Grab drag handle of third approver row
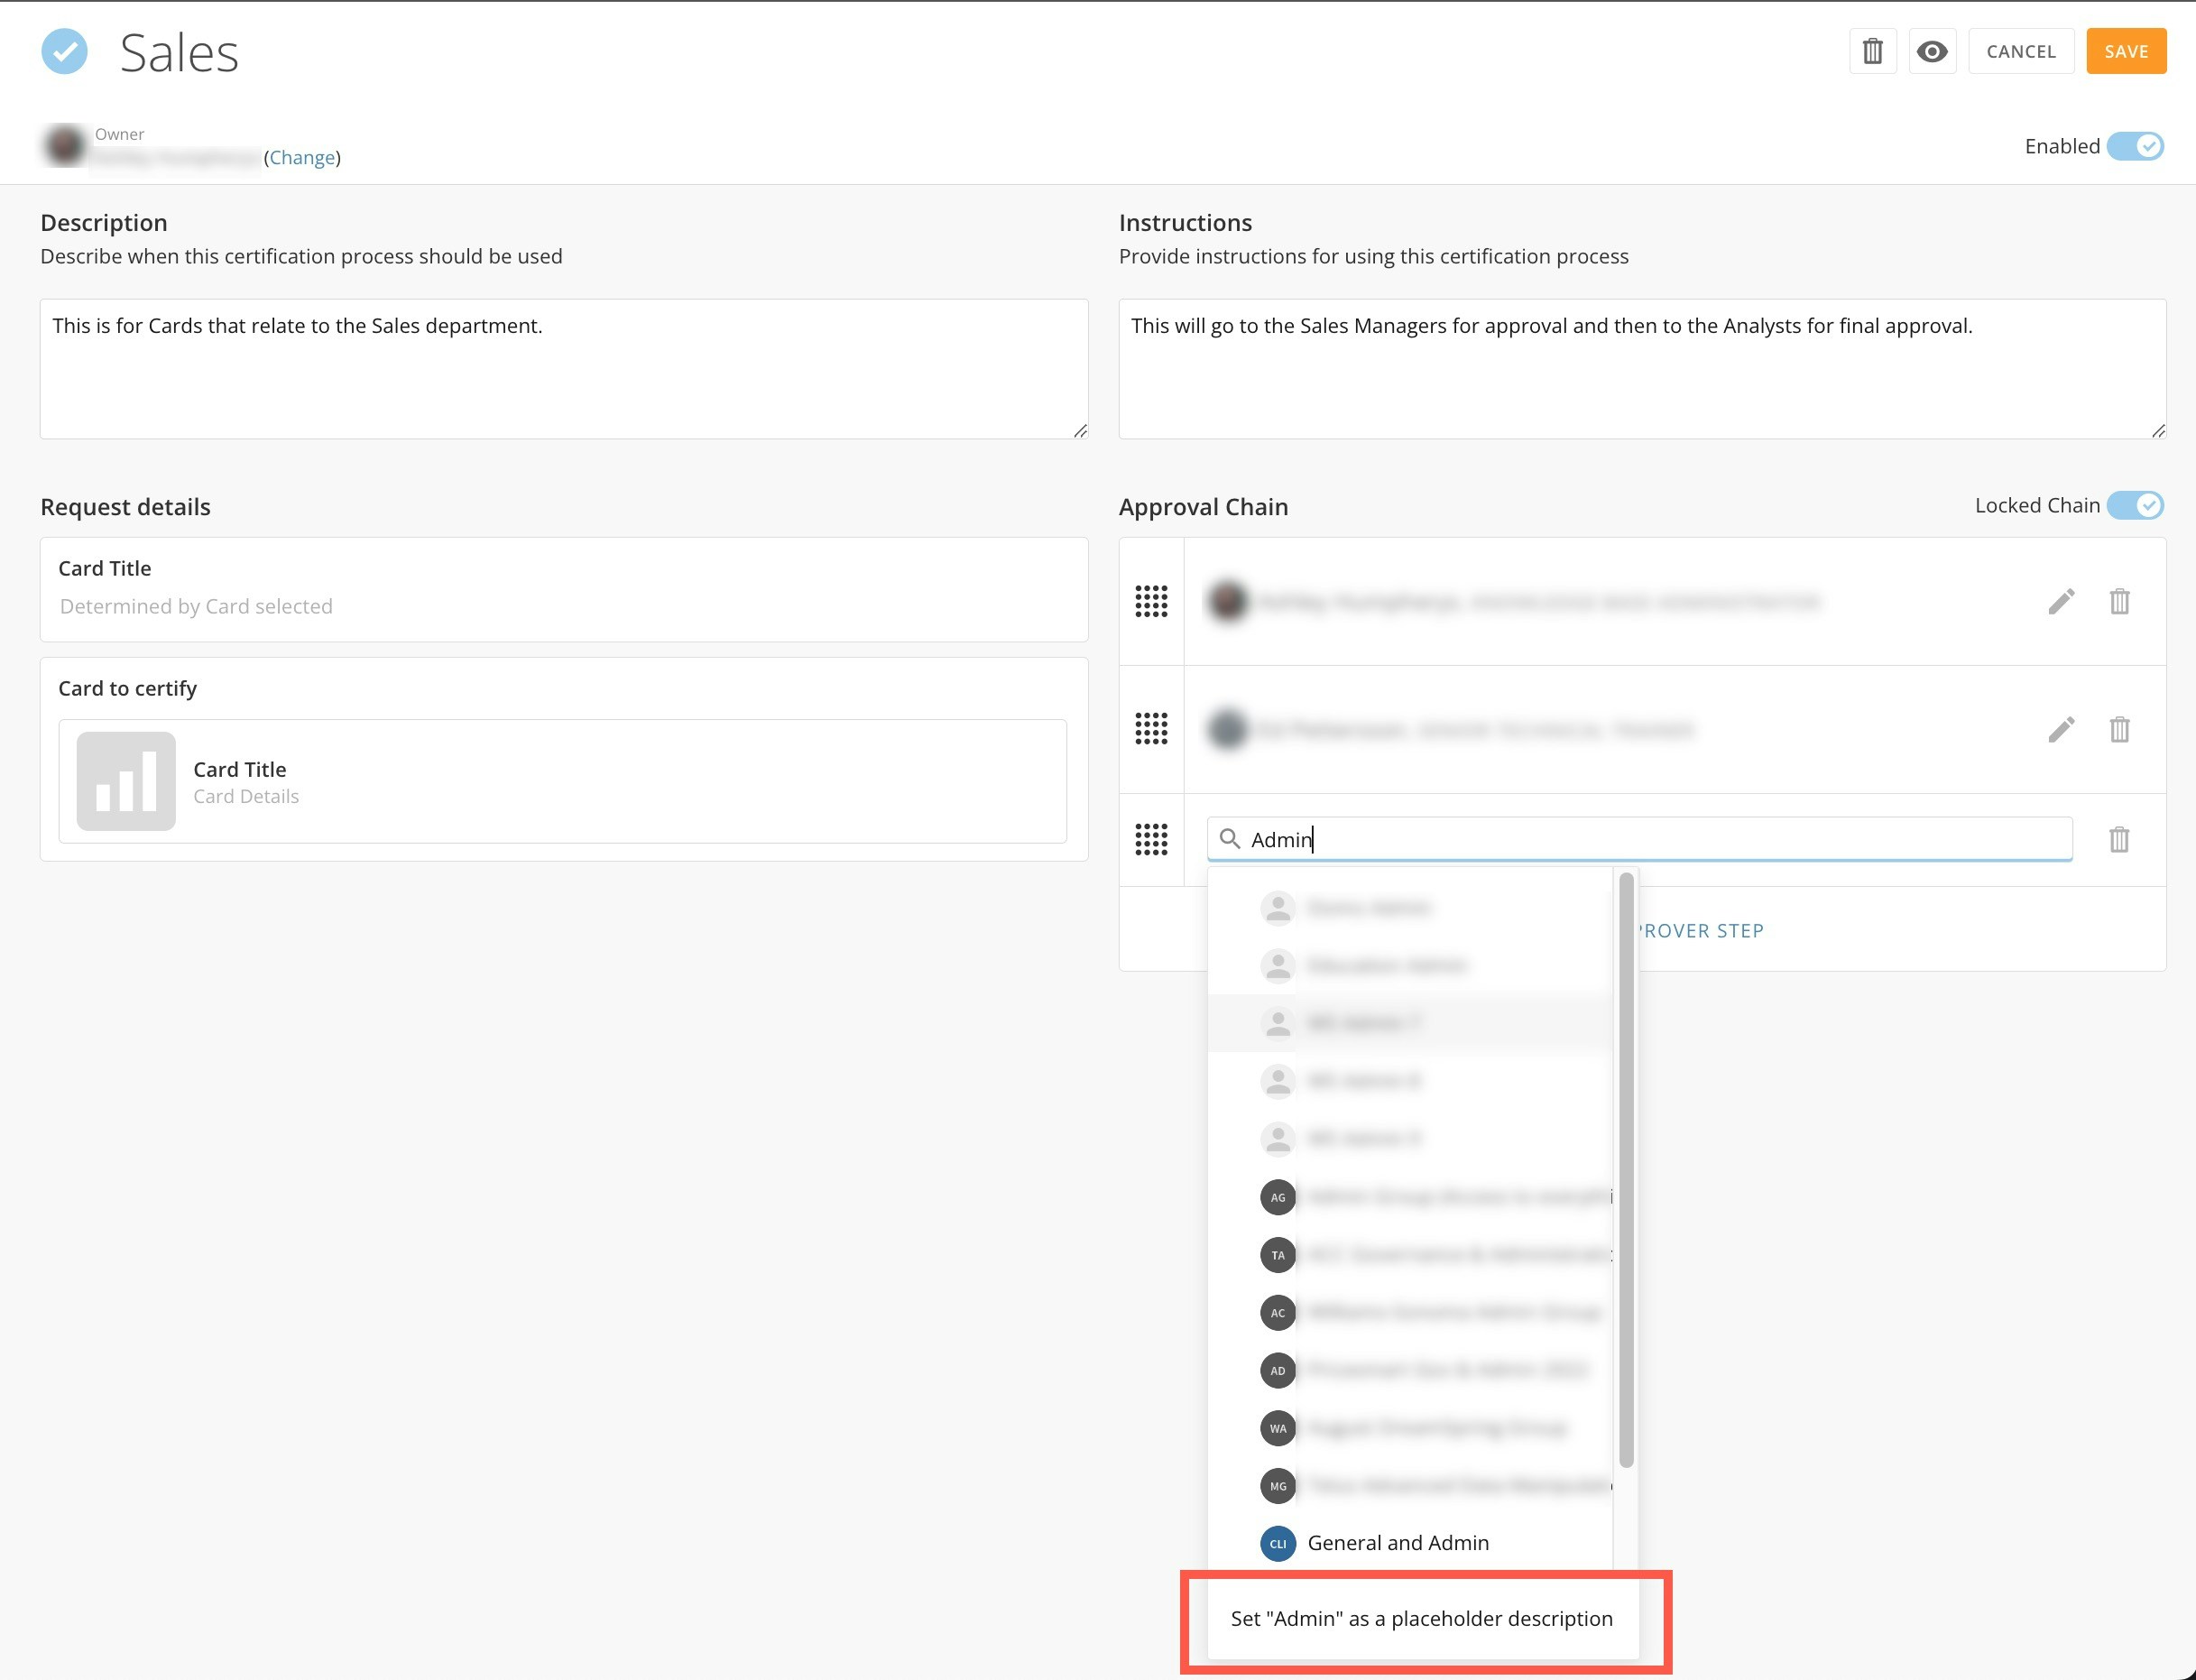This screenshot has height=1680, width=2196. [1151, 839]
